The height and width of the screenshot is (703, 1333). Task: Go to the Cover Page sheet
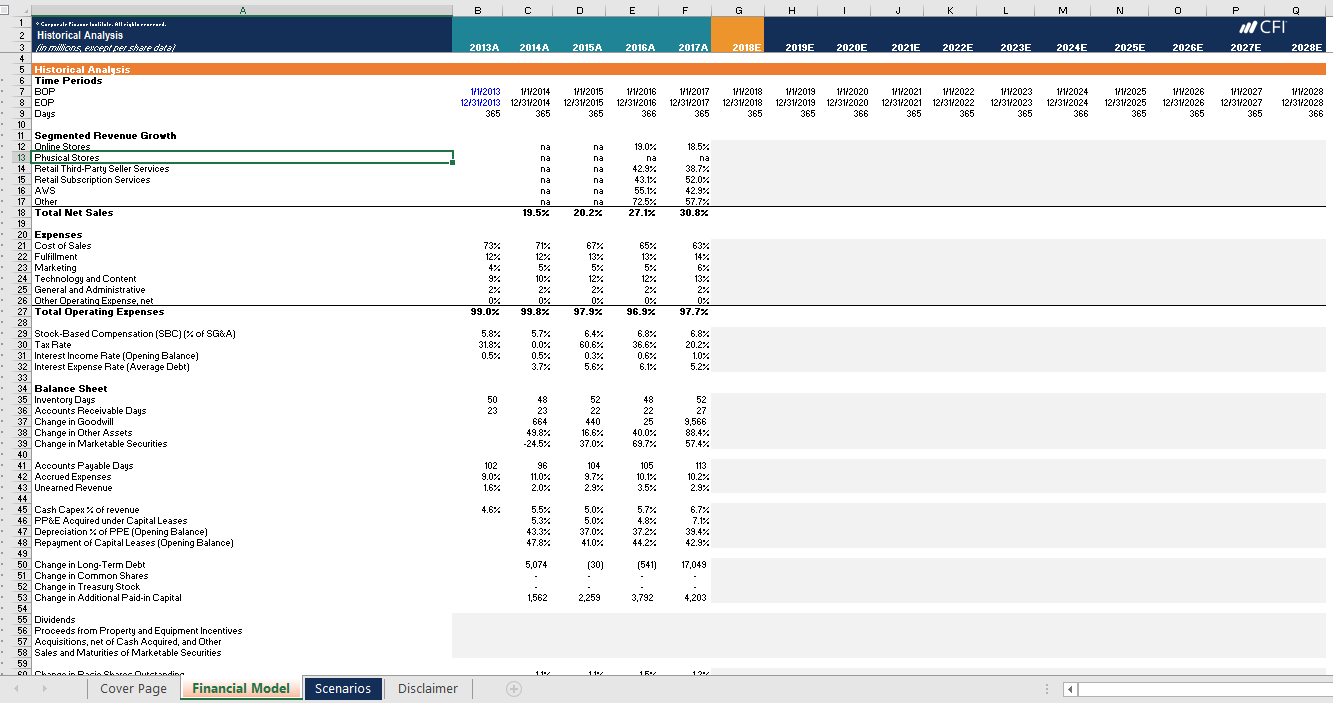133,688
